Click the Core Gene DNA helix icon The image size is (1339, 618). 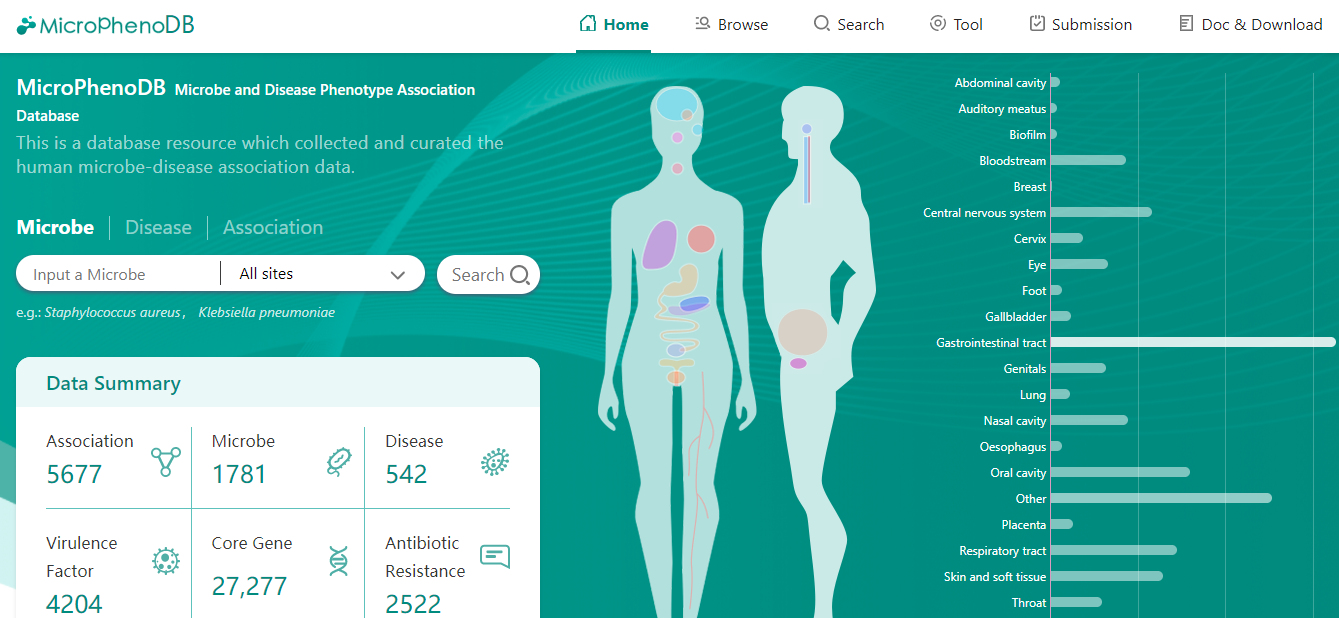339,561
